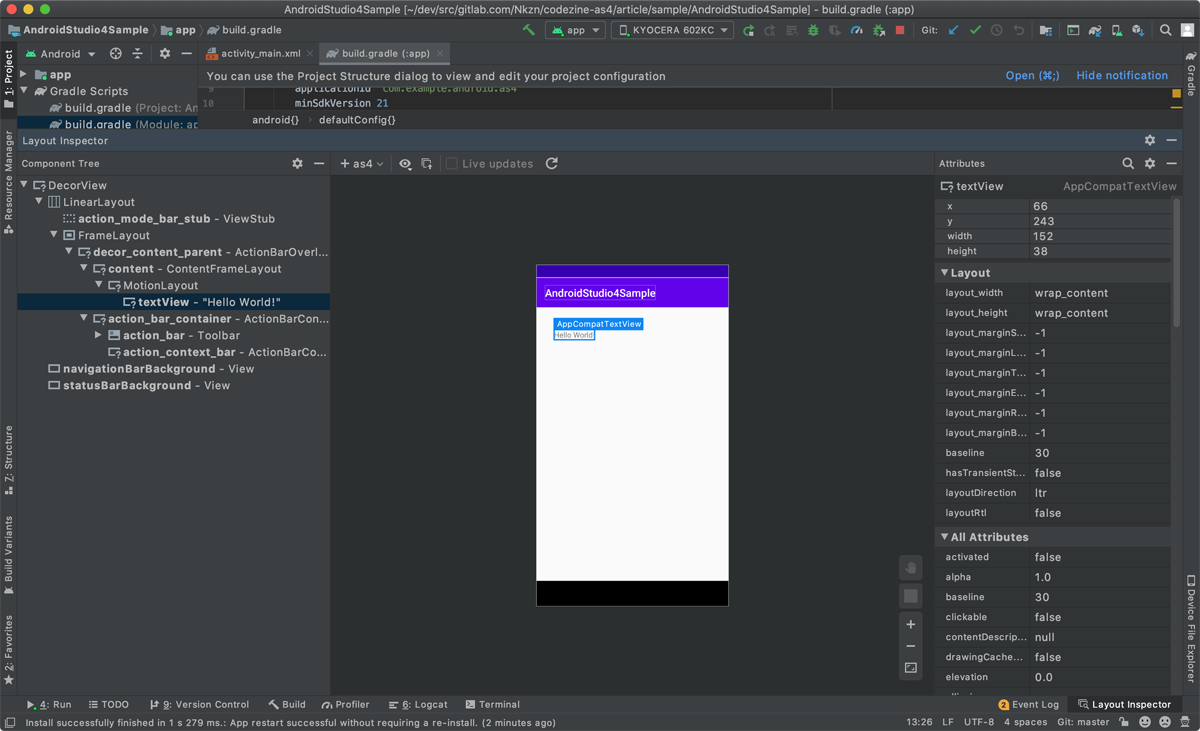The height and width of the screenshot is (731, 1200).
Task: Show Git history clock icon
Action: coord(997,30)
